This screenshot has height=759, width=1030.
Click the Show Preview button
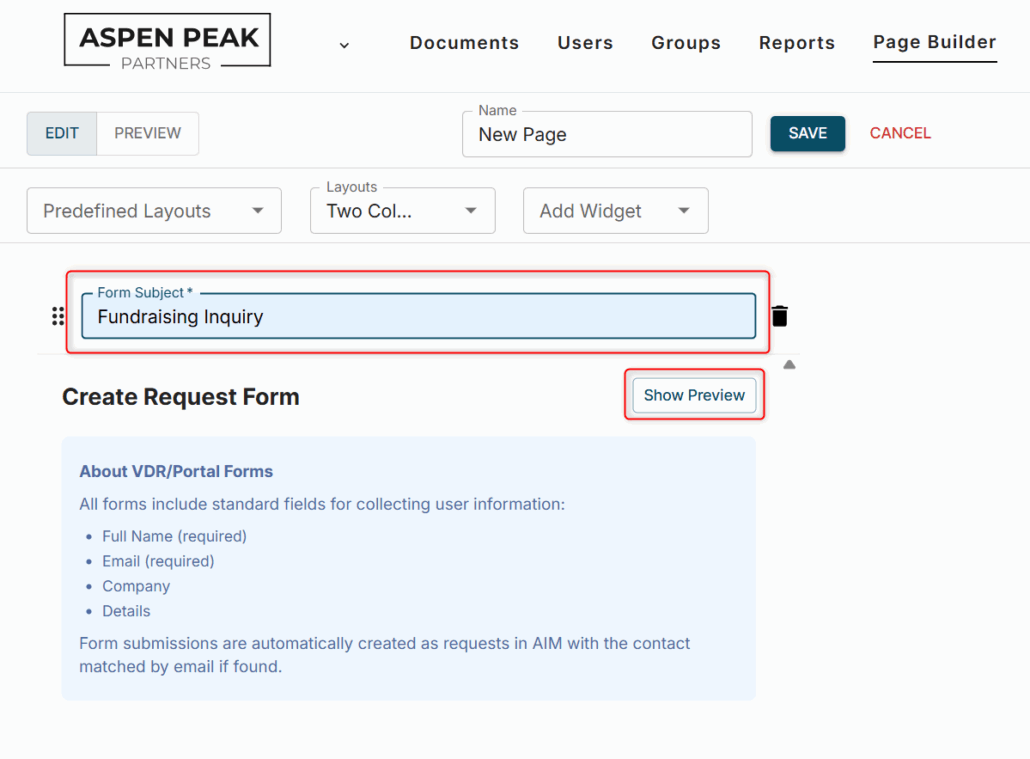coord(694,395)
